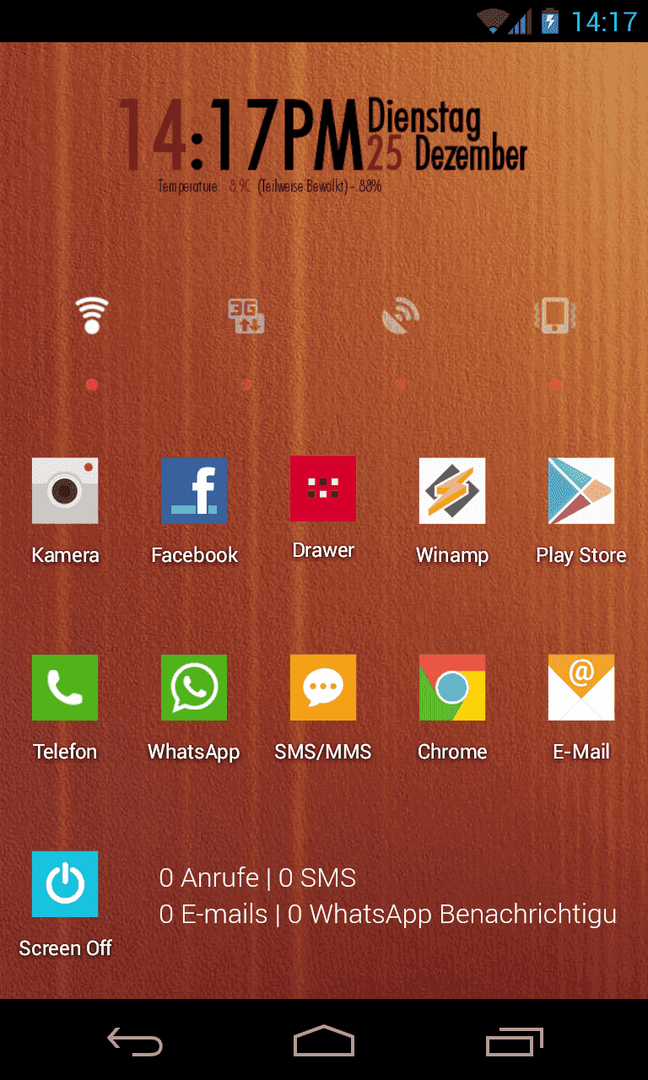The height and width of the screenshot is (1080, 648).
Task: Tap the '0 Anrufe | 0 SMS' text
Action: point(258,878)
